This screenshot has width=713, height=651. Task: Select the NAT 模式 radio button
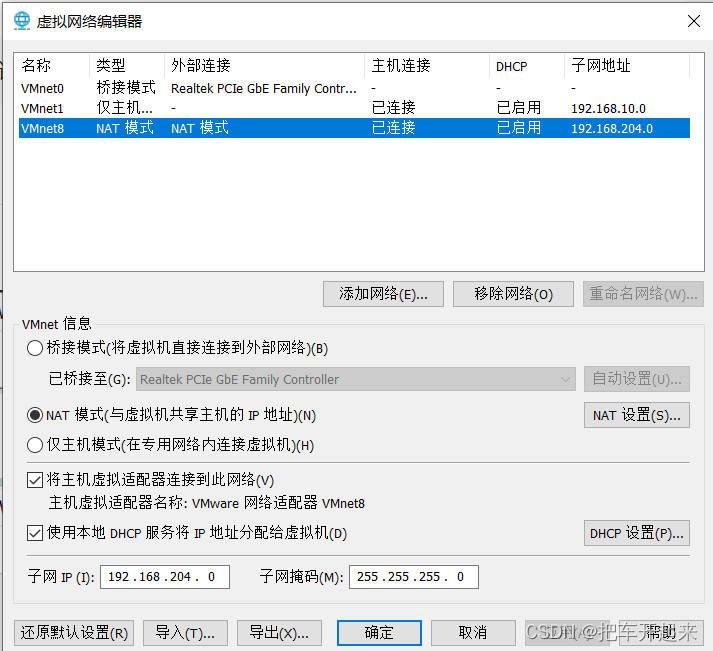pos(35,415)
